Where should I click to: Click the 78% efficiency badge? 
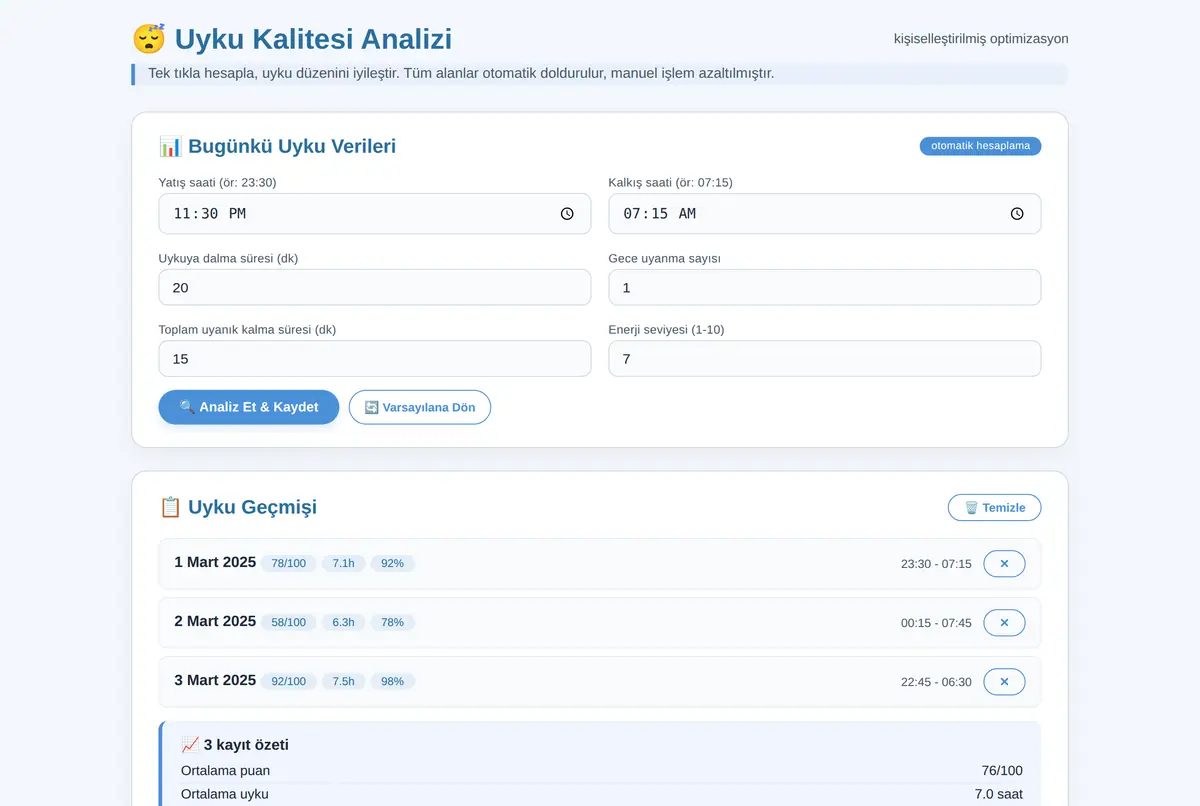click(393, 623)
